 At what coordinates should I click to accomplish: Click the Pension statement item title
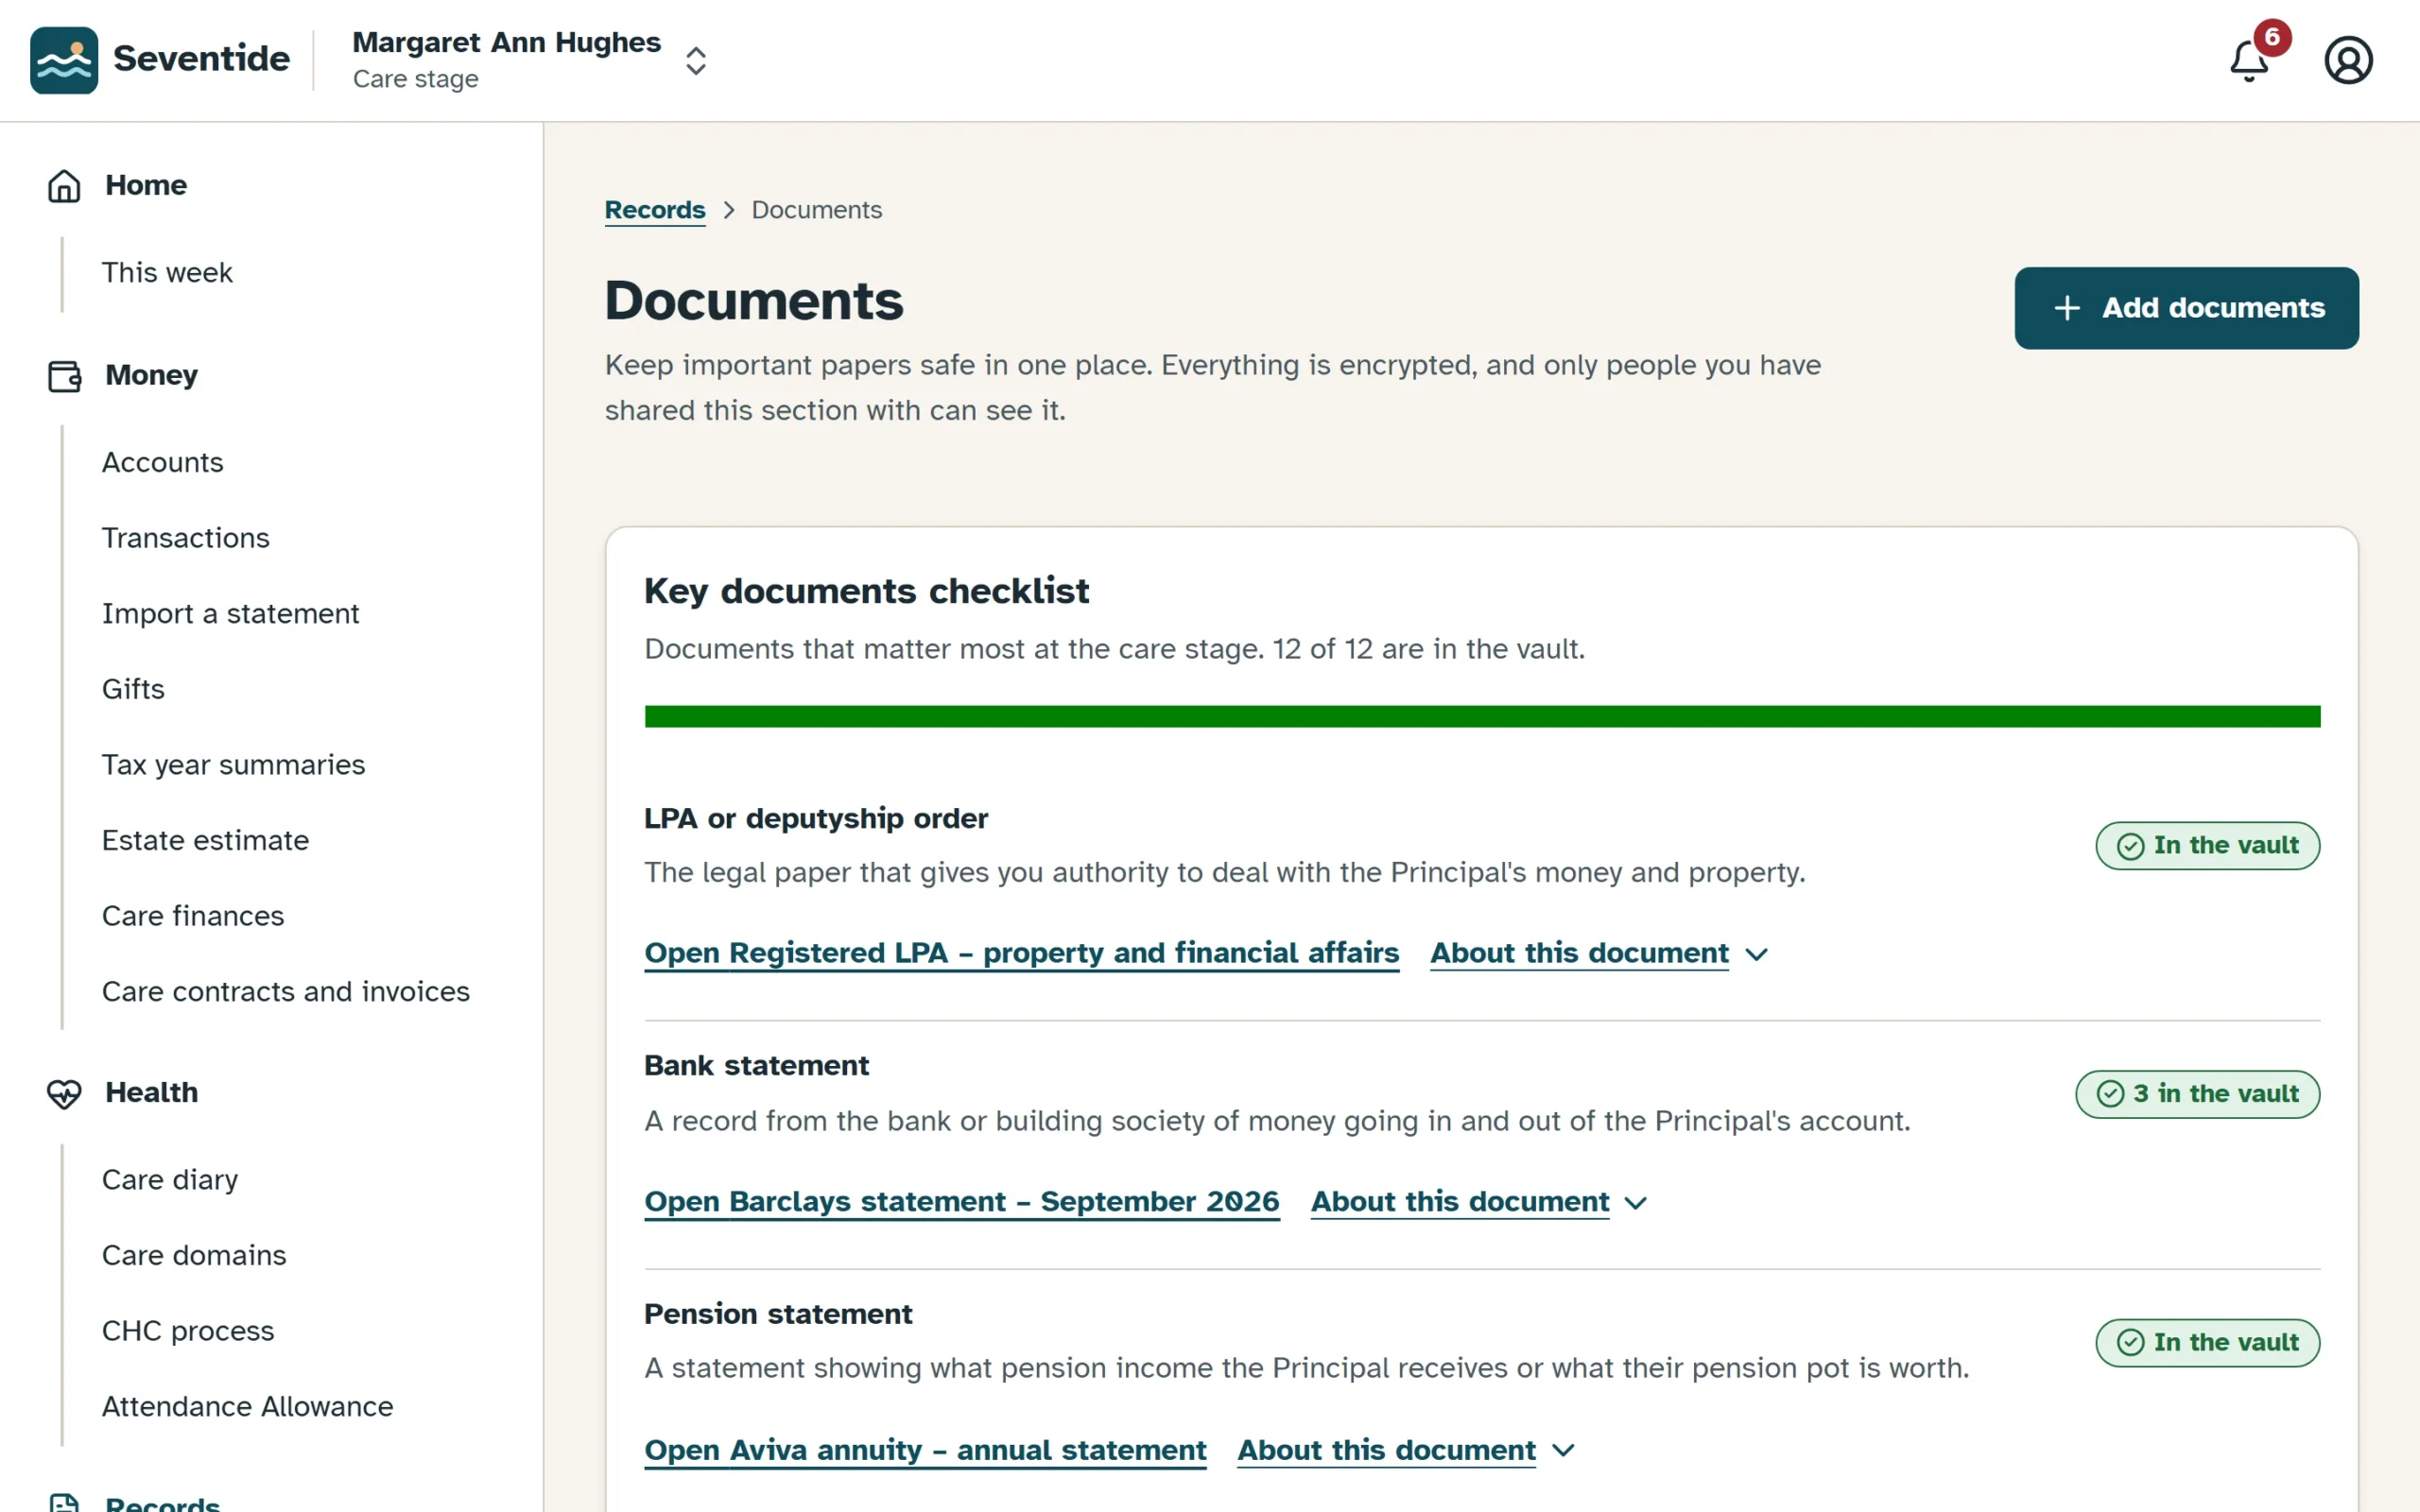point(778,1314)
